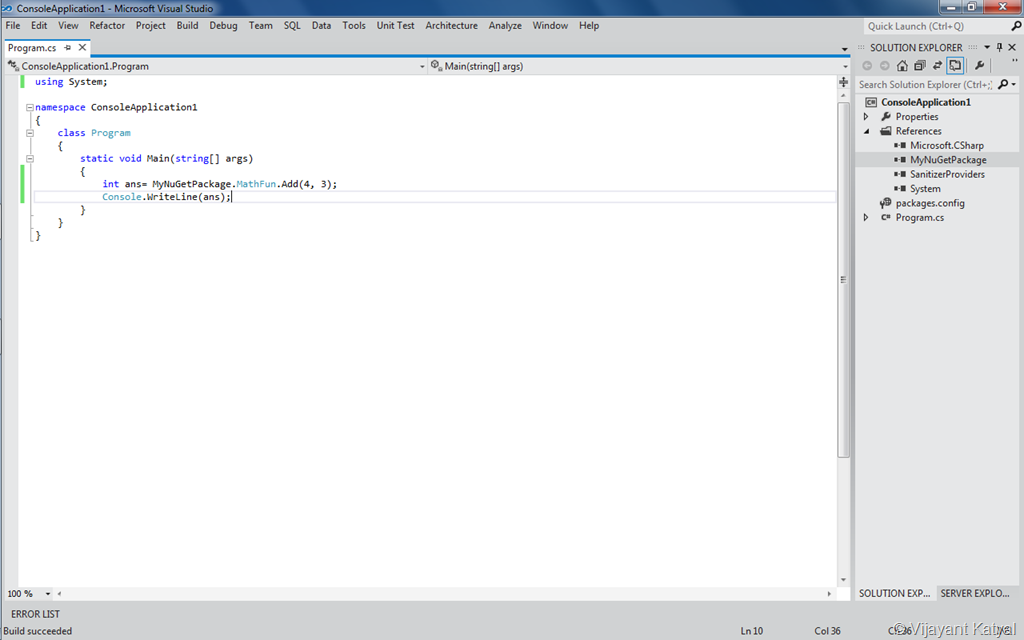Open the Tools menu
Viewport: 1024px width, 640px height.
[x=354, y=25]
